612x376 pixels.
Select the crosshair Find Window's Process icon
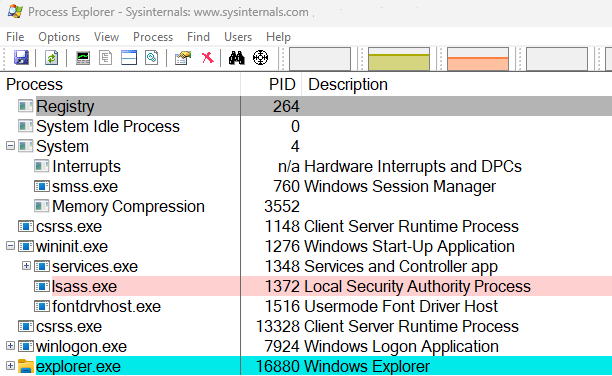[260, 58]
